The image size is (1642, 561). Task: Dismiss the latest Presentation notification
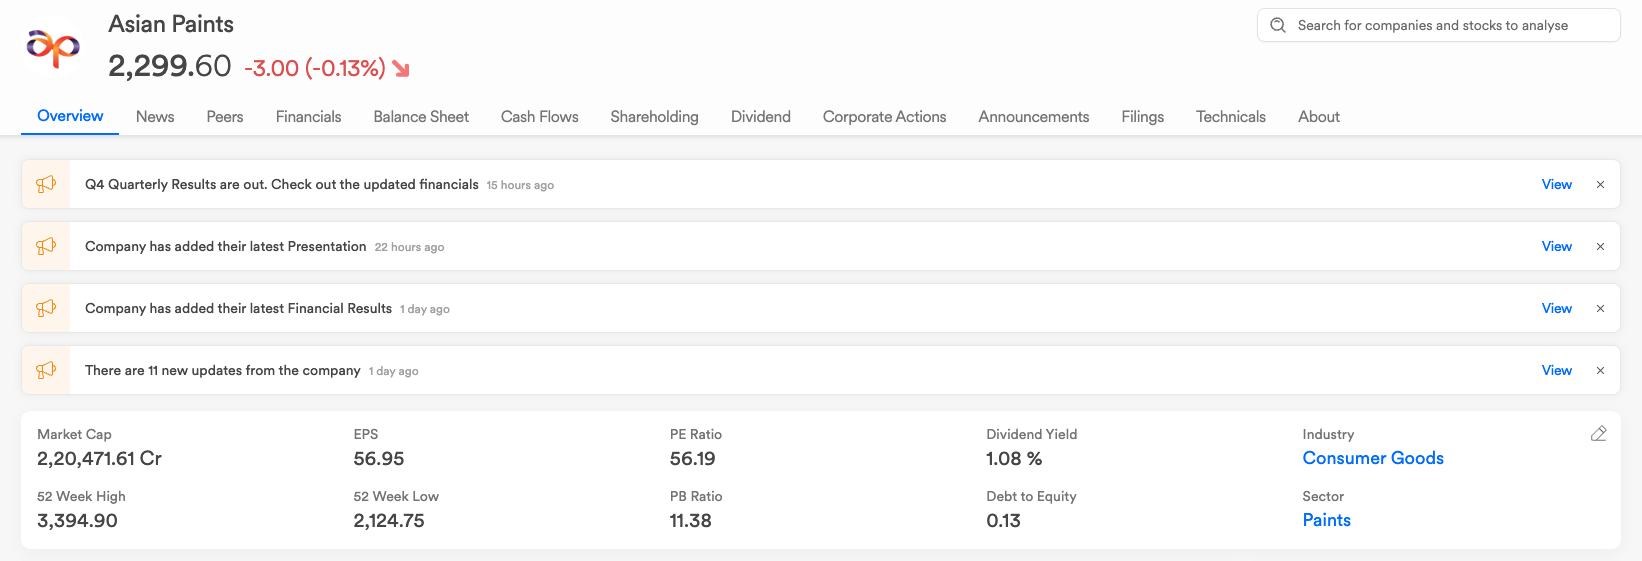(x=1600, y=247)
